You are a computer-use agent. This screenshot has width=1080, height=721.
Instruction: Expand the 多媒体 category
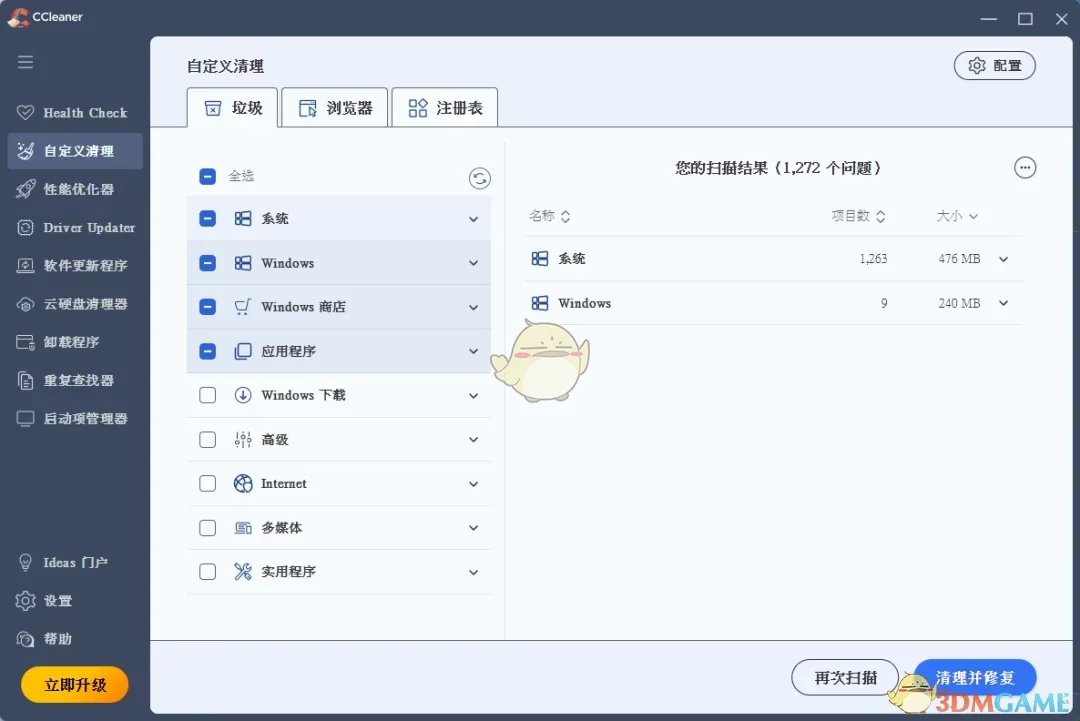coord(473,527)
